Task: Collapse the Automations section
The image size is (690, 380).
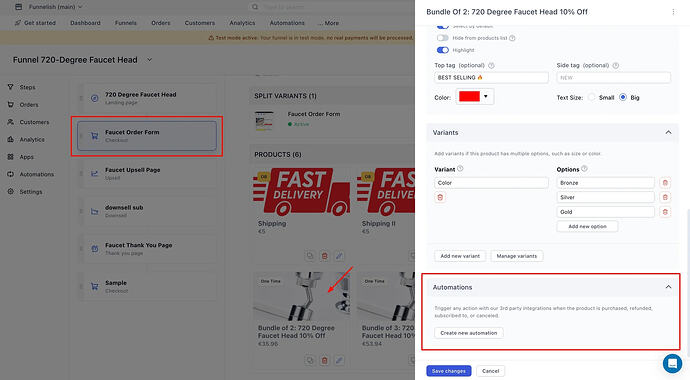Action: 668,287
